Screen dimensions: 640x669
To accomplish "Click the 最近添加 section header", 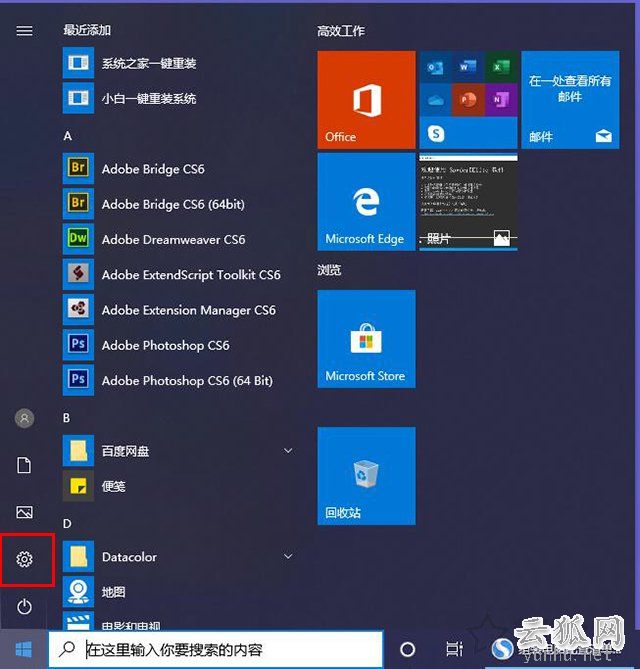I will pos(87,30).
